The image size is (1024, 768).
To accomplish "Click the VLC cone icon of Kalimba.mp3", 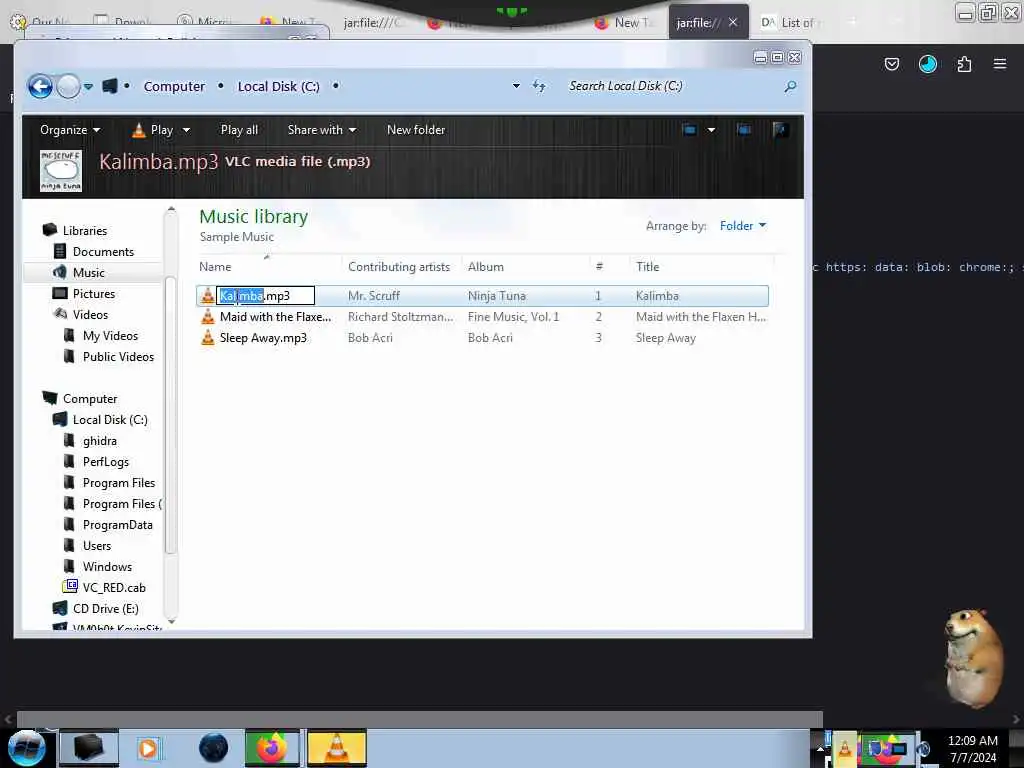I will (208, 296).
